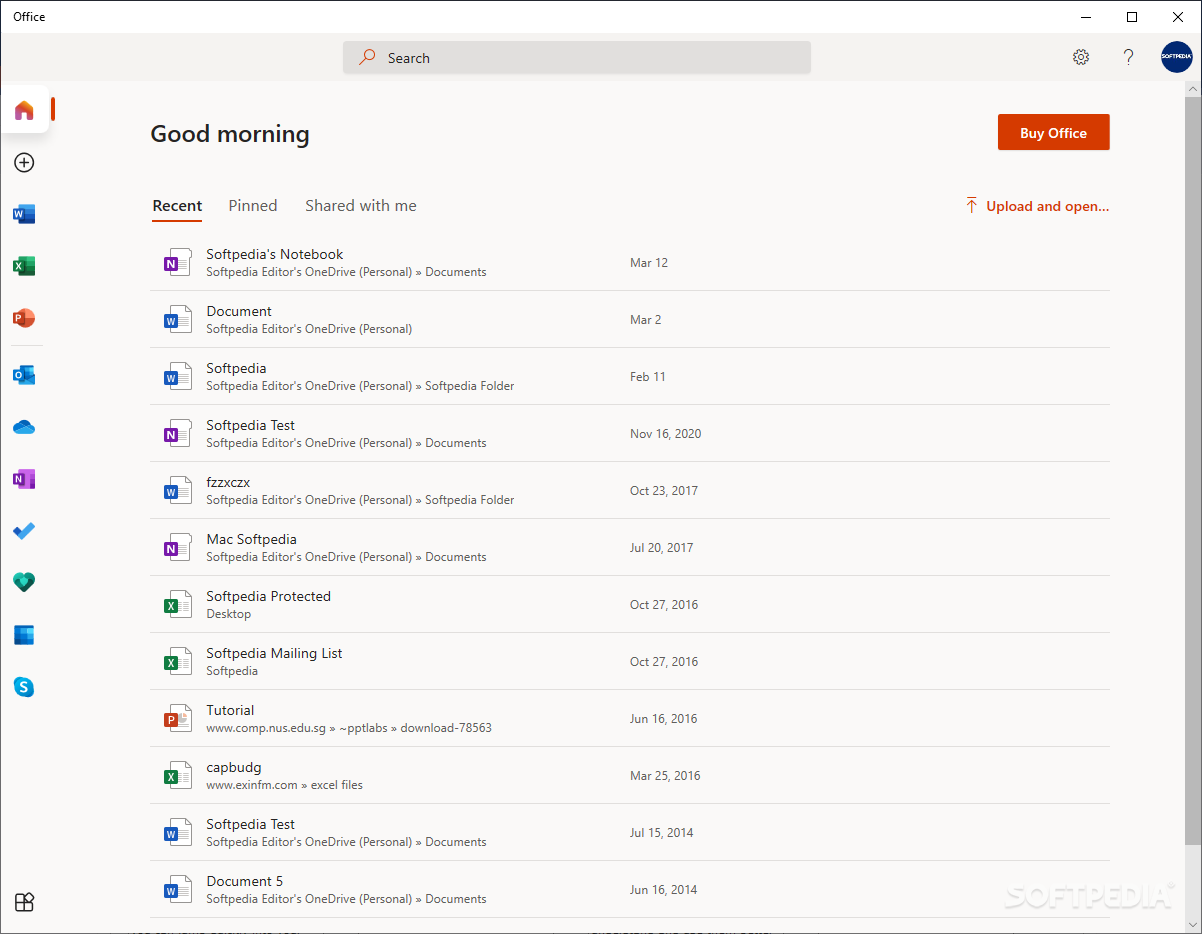Screen dimensions: 1202x934
Task: Open OneDrive cloud icon in sidebar
Action: 25,427
